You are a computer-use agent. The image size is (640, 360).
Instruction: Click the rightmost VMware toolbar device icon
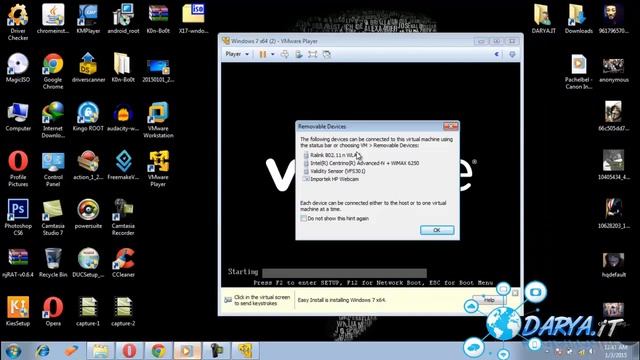click(512, 54)
